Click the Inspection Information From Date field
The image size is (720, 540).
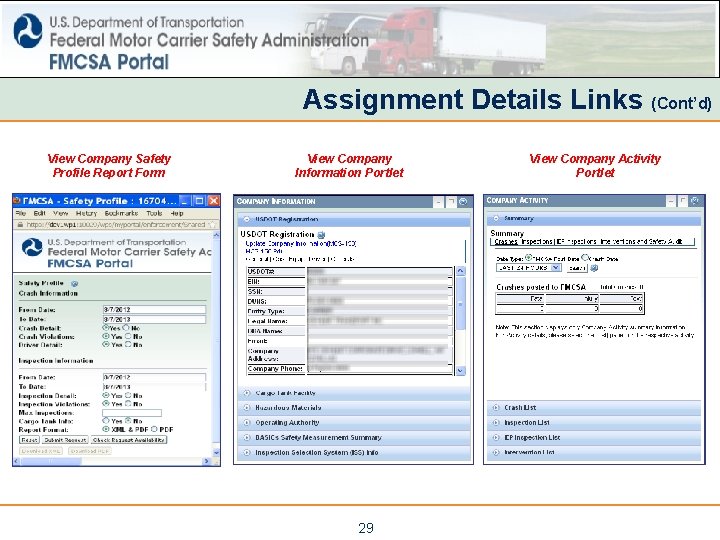[x=154, y=377]
